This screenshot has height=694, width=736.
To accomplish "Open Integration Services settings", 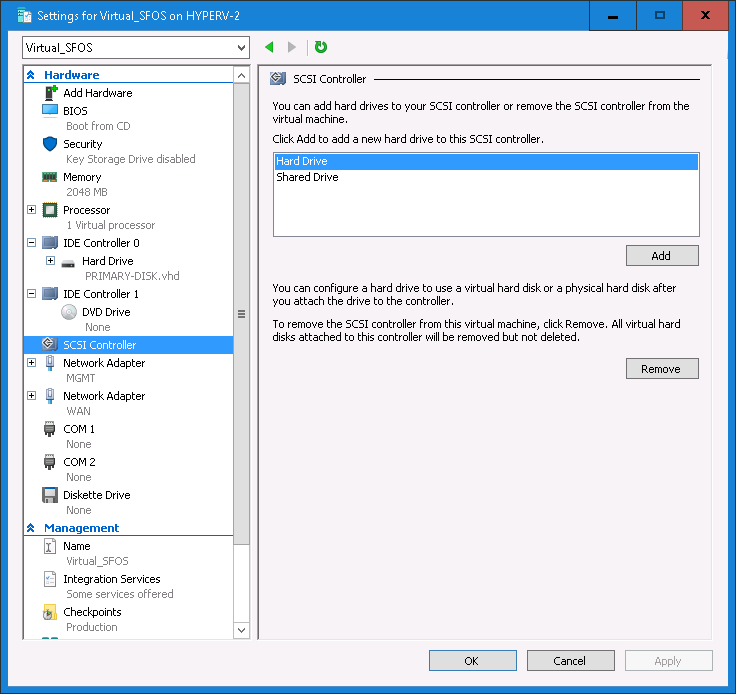I will tap(111, 579).
